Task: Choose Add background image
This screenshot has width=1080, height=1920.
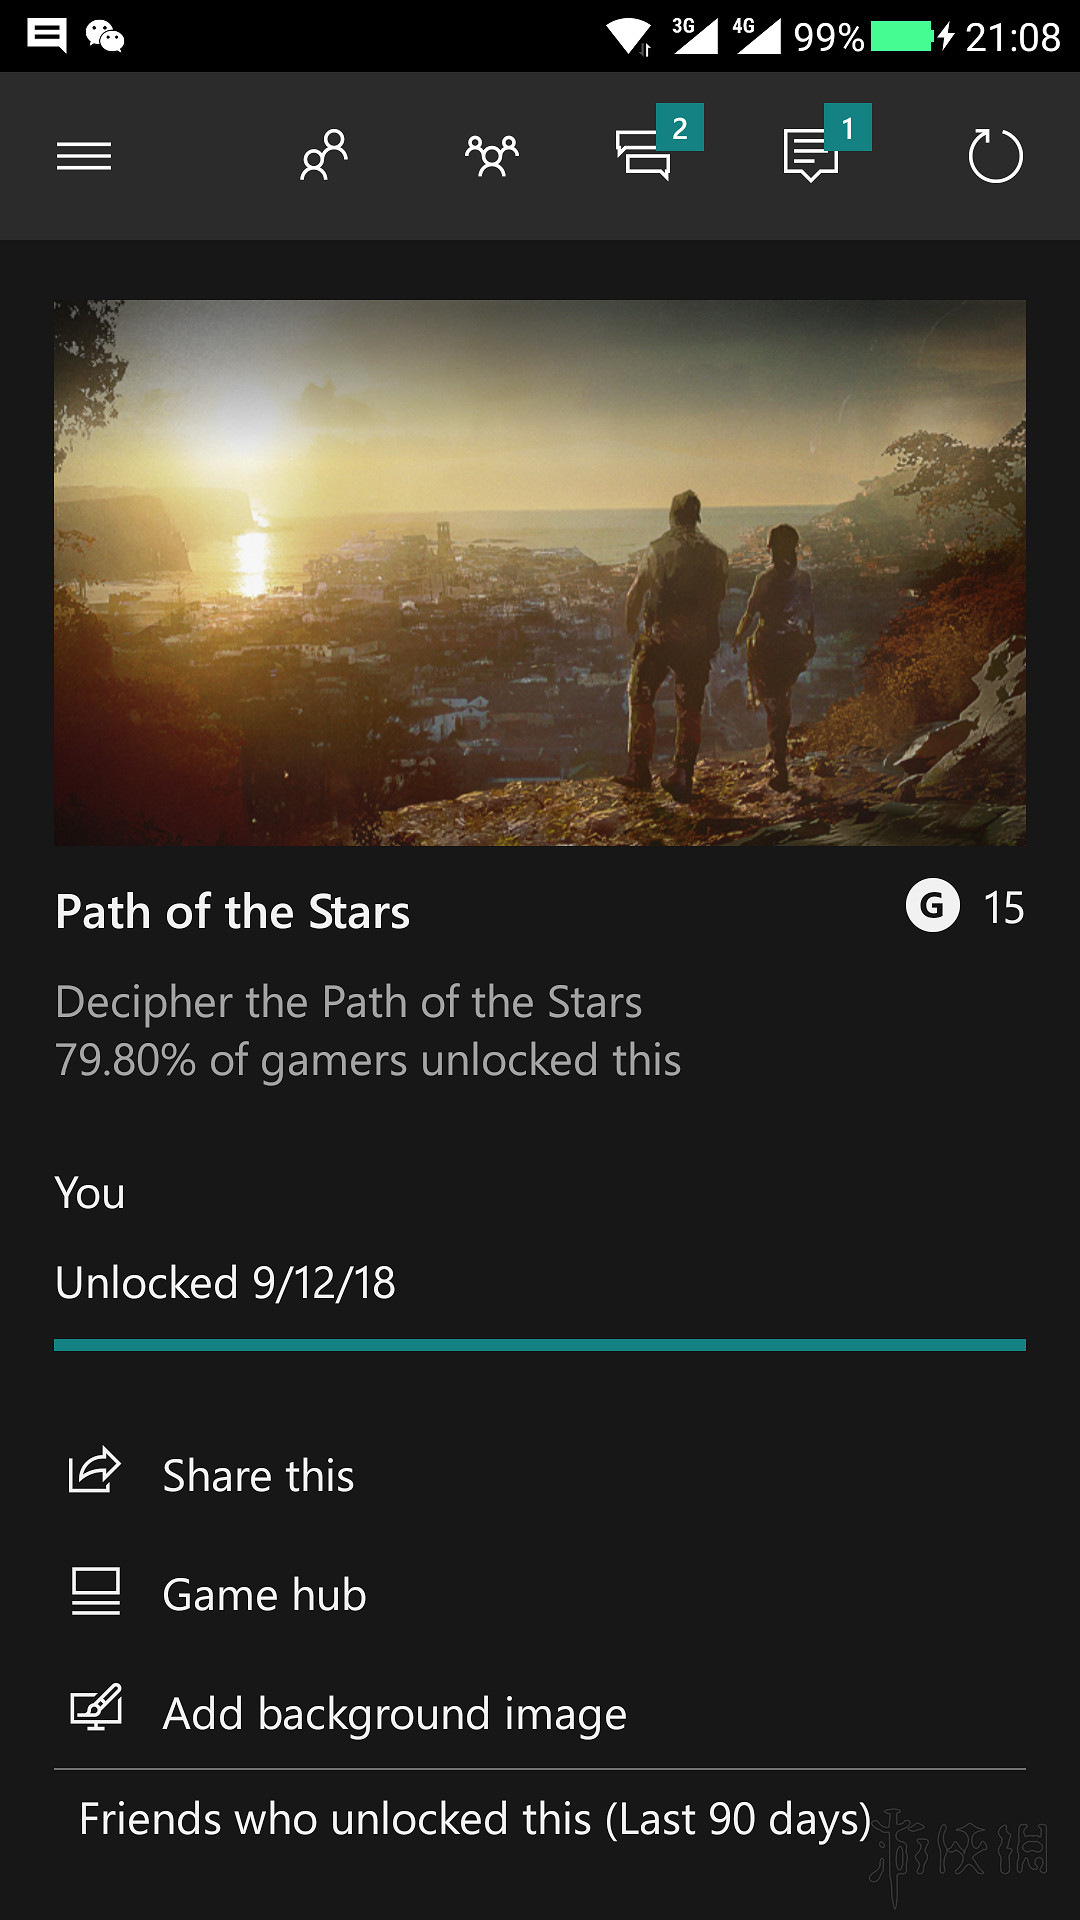Action: pos(394,1714)
